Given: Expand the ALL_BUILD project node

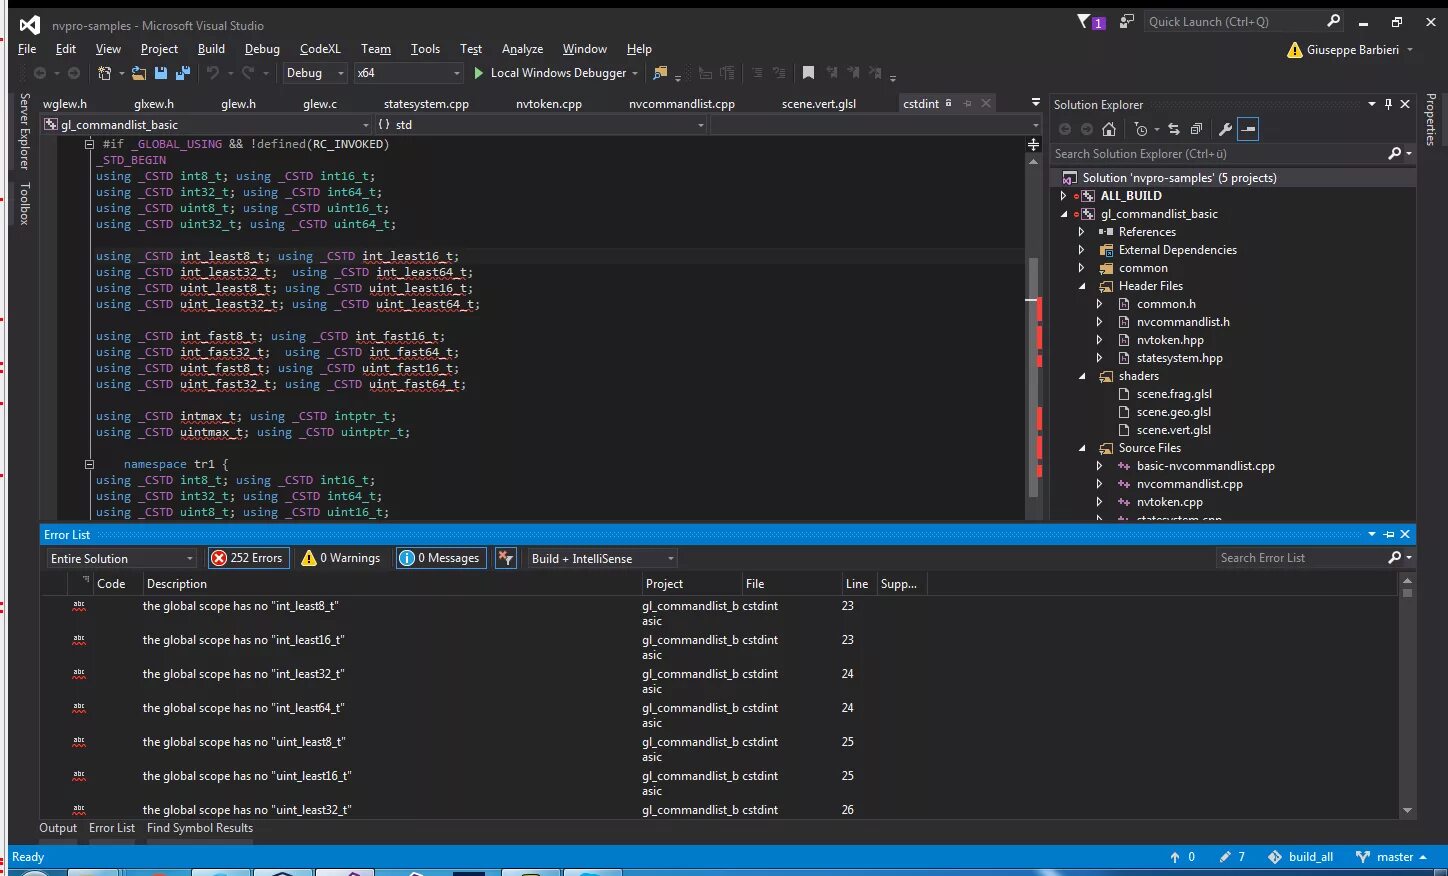Looking at the screenshot, I should tap(1063, 196).
